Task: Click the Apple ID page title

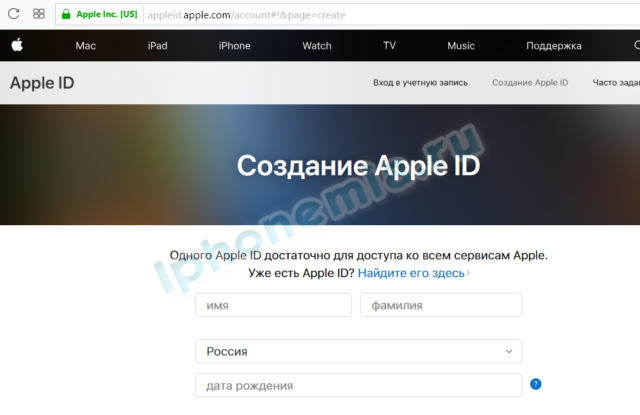Action: [42, 83]
